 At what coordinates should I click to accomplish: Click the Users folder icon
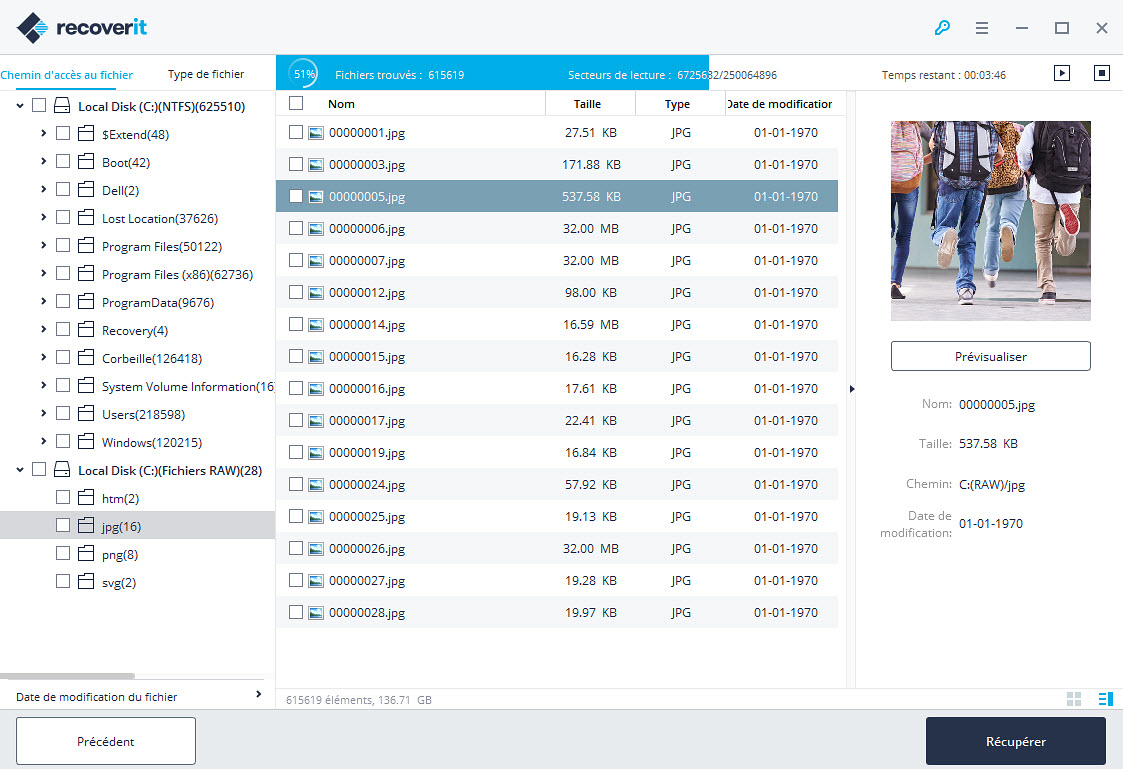(x=86, y=413)
